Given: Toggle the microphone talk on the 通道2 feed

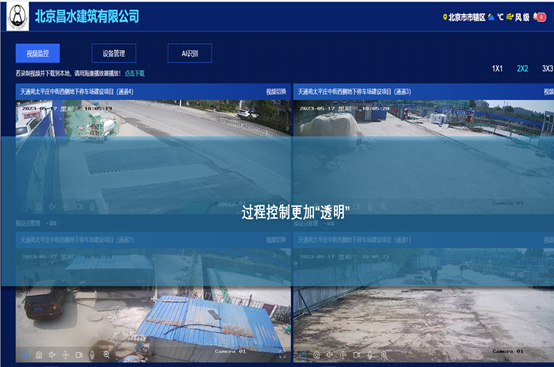Looking at the screenshot, I should [93, 355].
